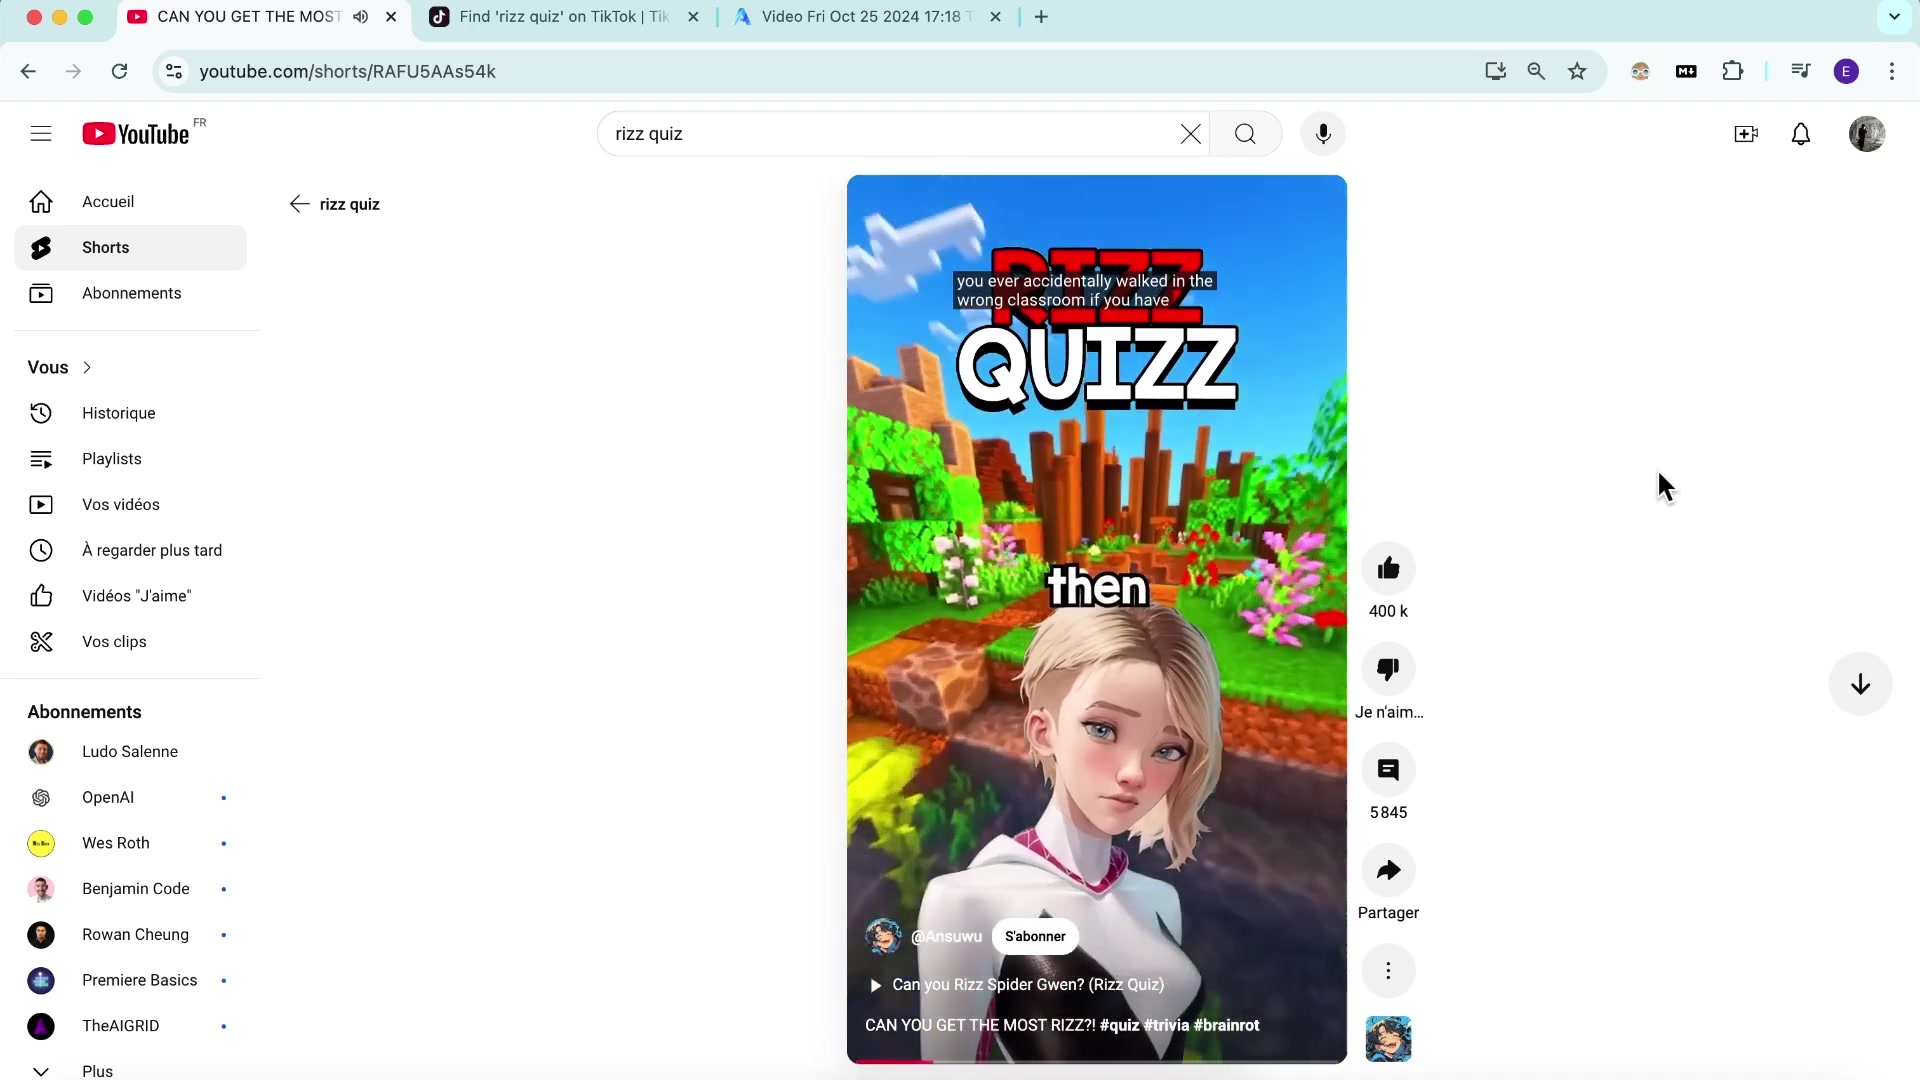Select Shorts in the sidebar

tap(130, 248)
